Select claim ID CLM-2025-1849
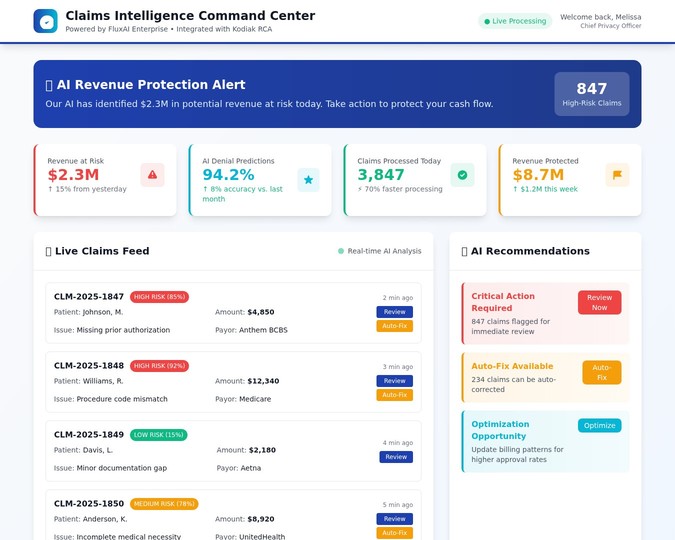 pos(89,434)
